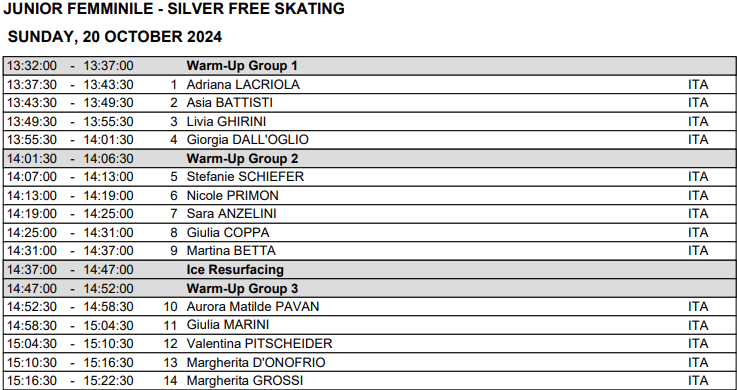This screenshot has width=737, height=390.
Task: Click the Warm-Up Group 2 header
Action: click(x=369, y=158)
